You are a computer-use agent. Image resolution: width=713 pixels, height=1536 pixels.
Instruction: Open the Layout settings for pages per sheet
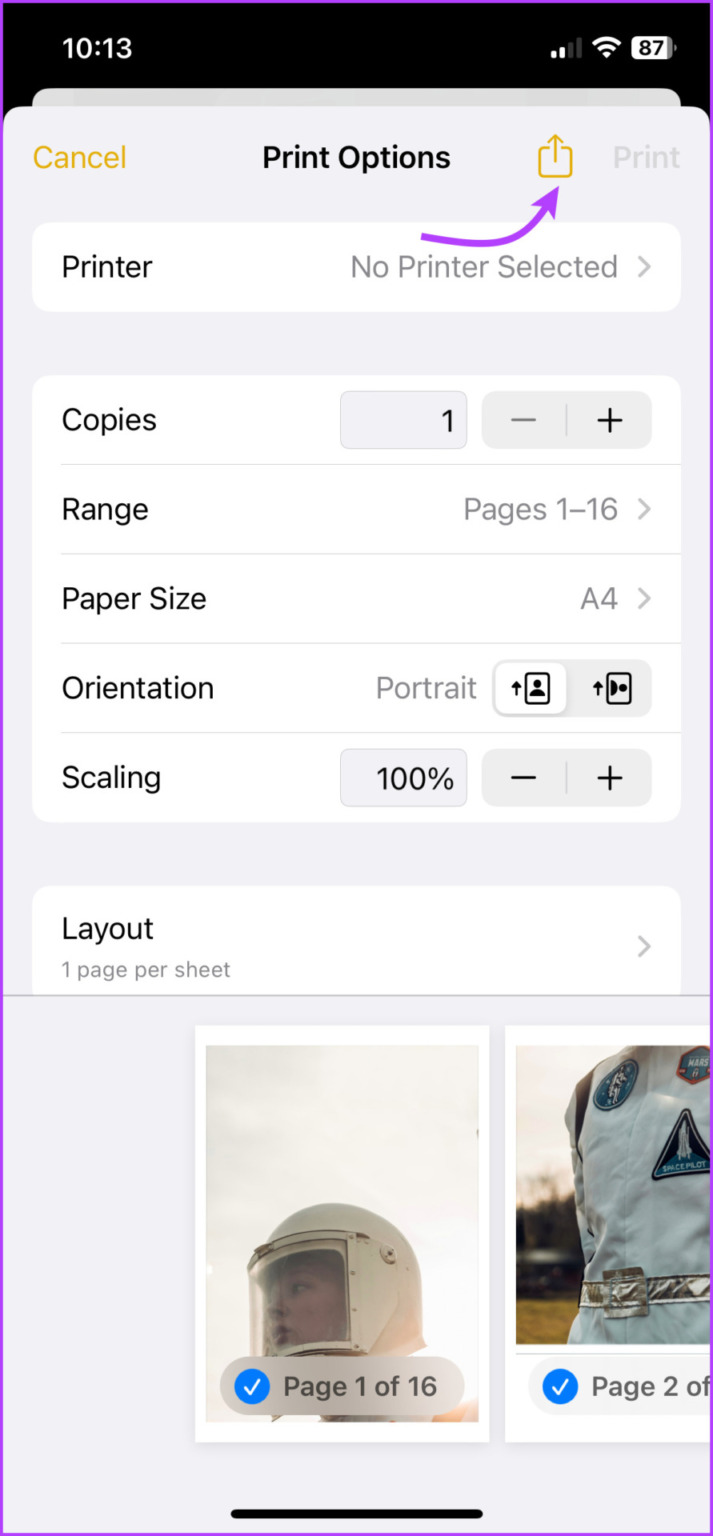click(x=356, y=945)
